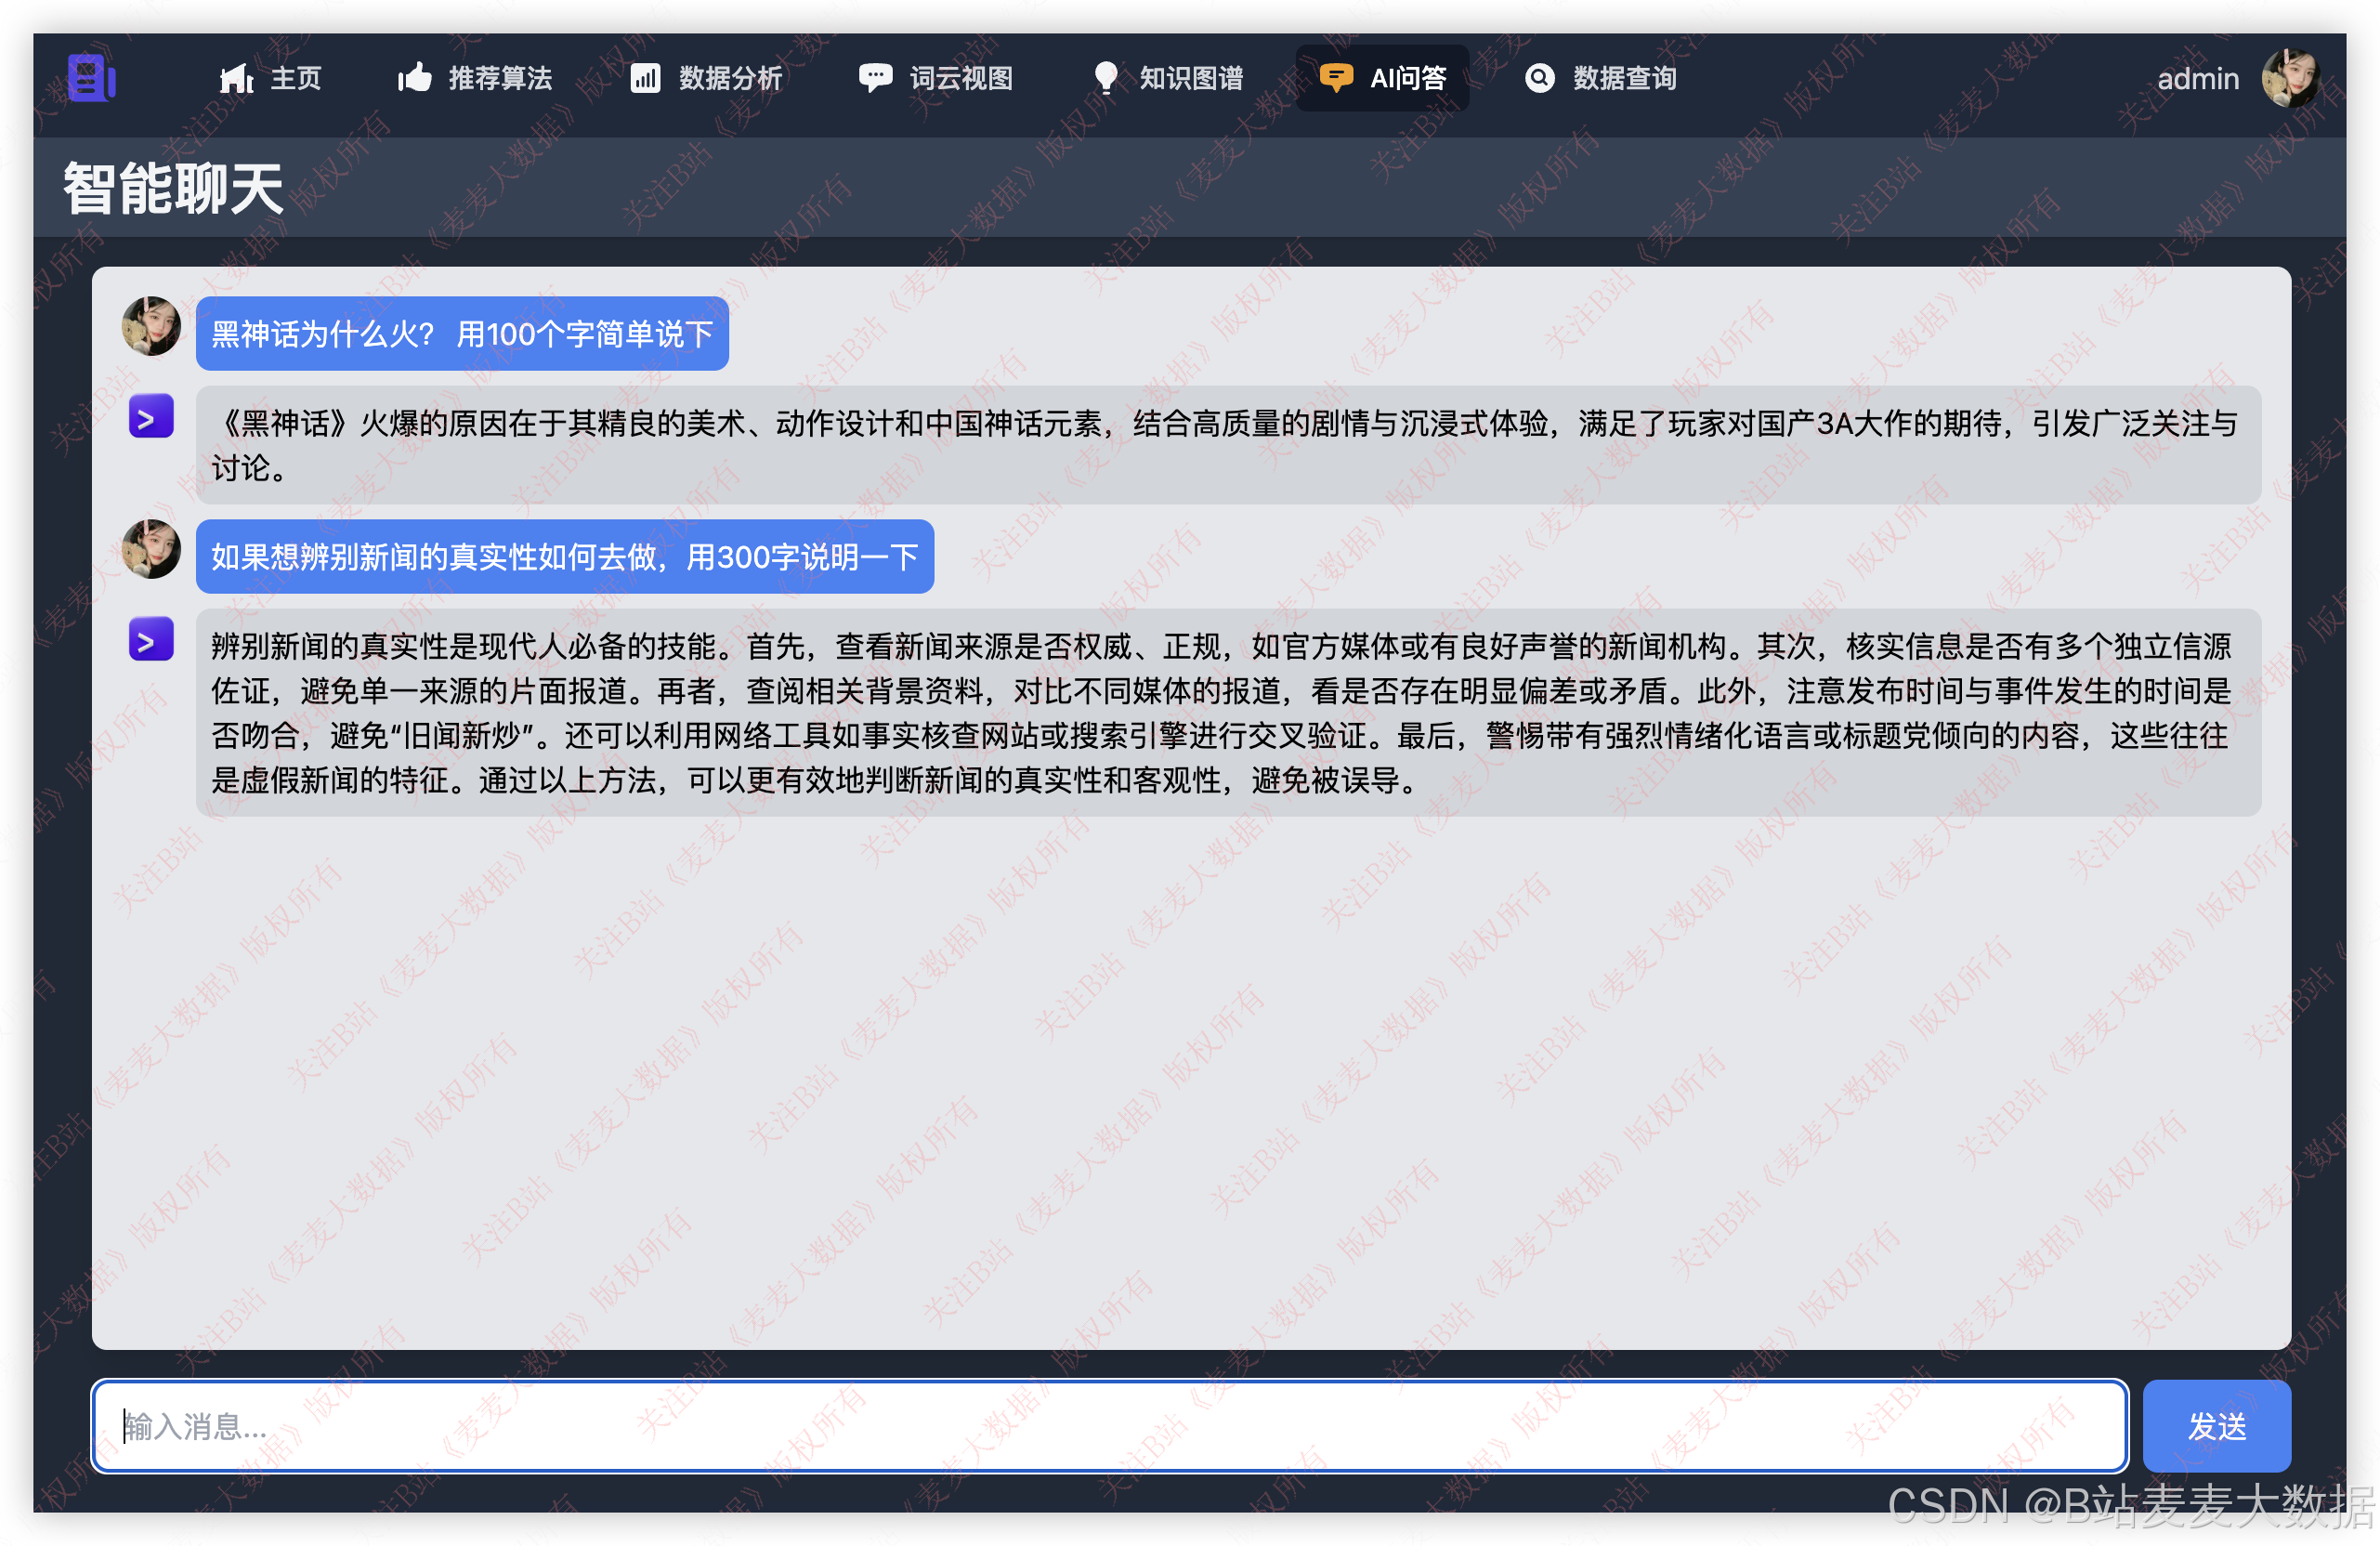Click the user avatar beside the 黑神话 question

point(151,327)
